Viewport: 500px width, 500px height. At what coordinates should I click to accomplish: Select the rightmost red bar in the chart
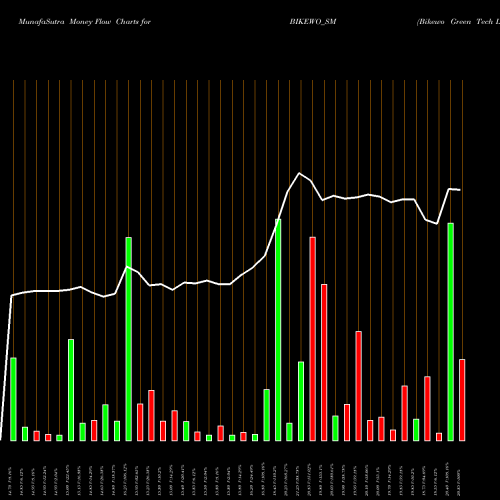[x=462, y=400]
